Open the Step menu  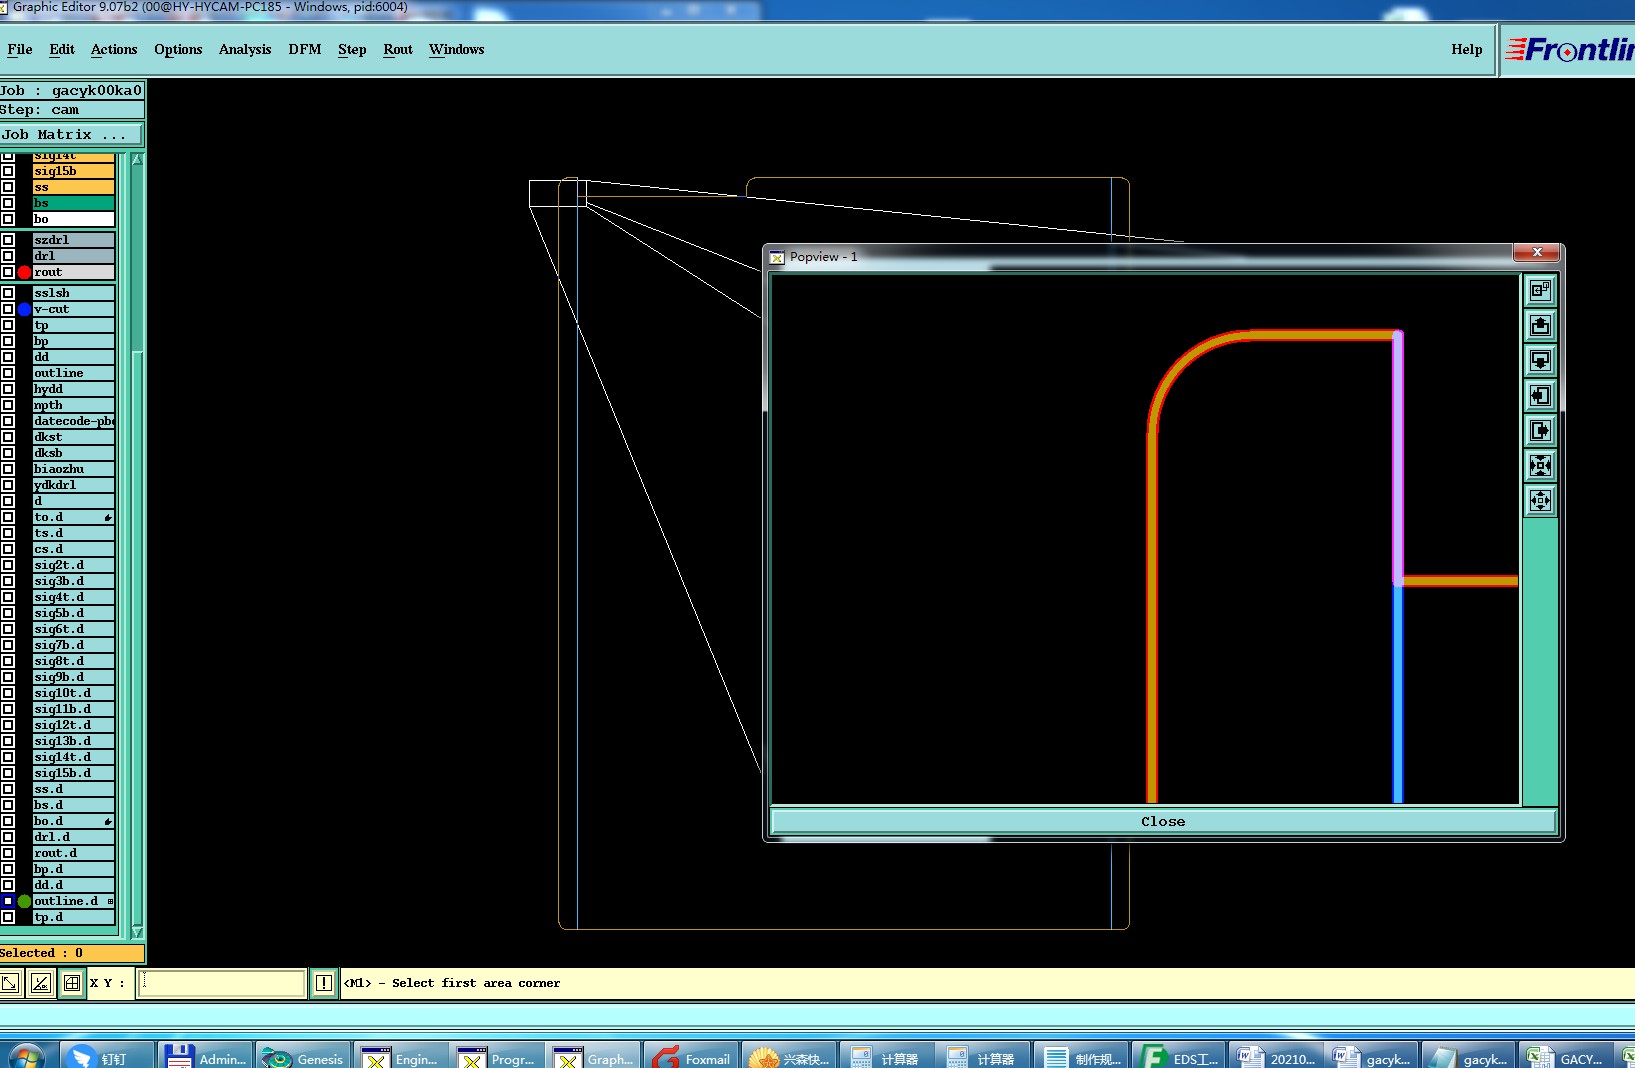pyautogui.click(x=352, y=49)
